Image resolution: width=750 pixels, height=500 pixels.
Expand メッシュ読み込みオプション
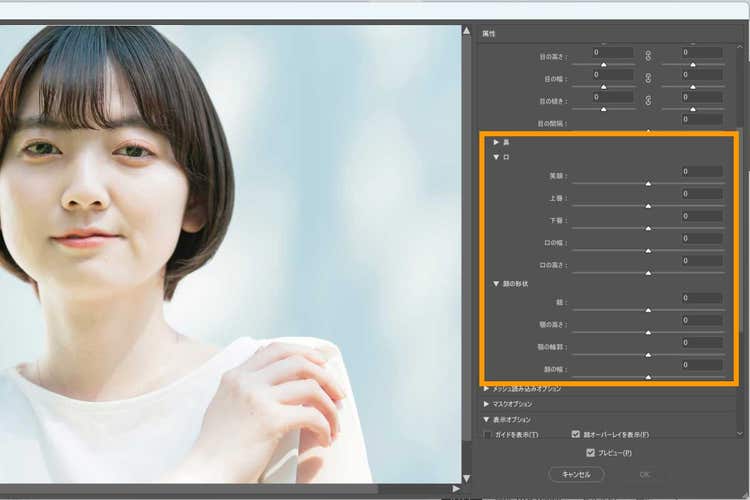(x=486, y=389)
